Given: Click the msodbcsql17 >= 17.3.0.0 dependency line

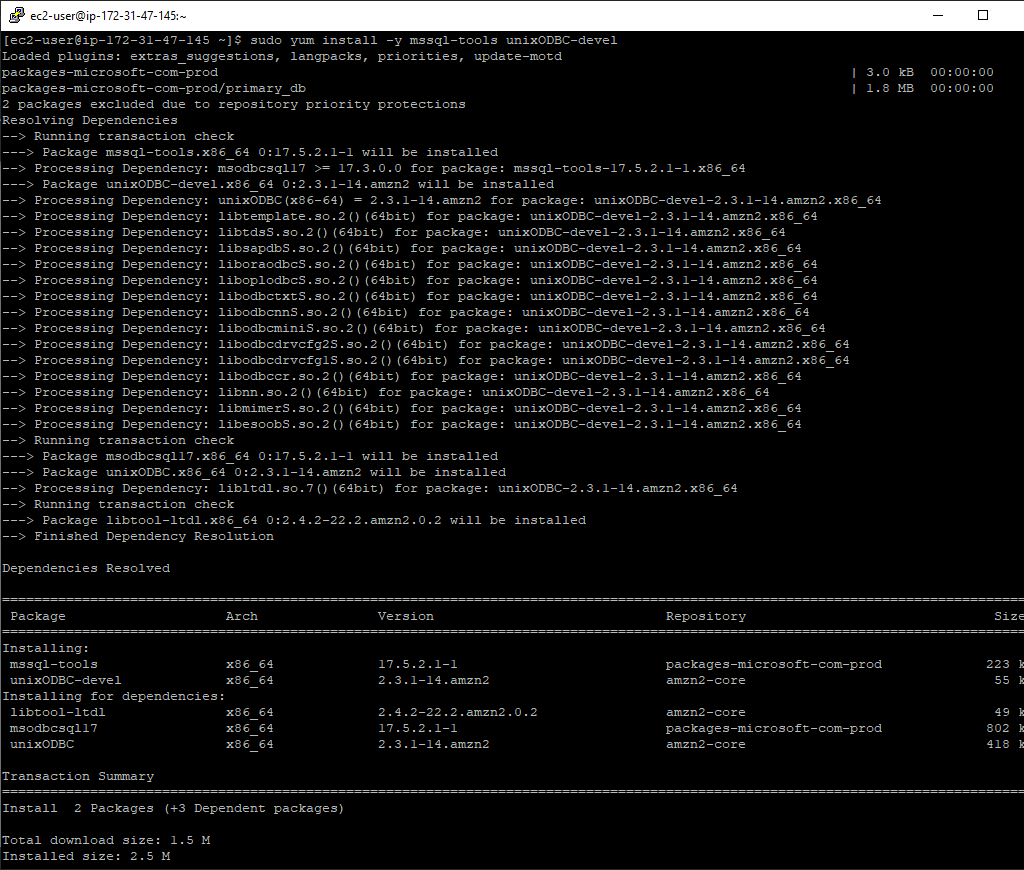Looking at the screenshot, I should click(374, 169).
